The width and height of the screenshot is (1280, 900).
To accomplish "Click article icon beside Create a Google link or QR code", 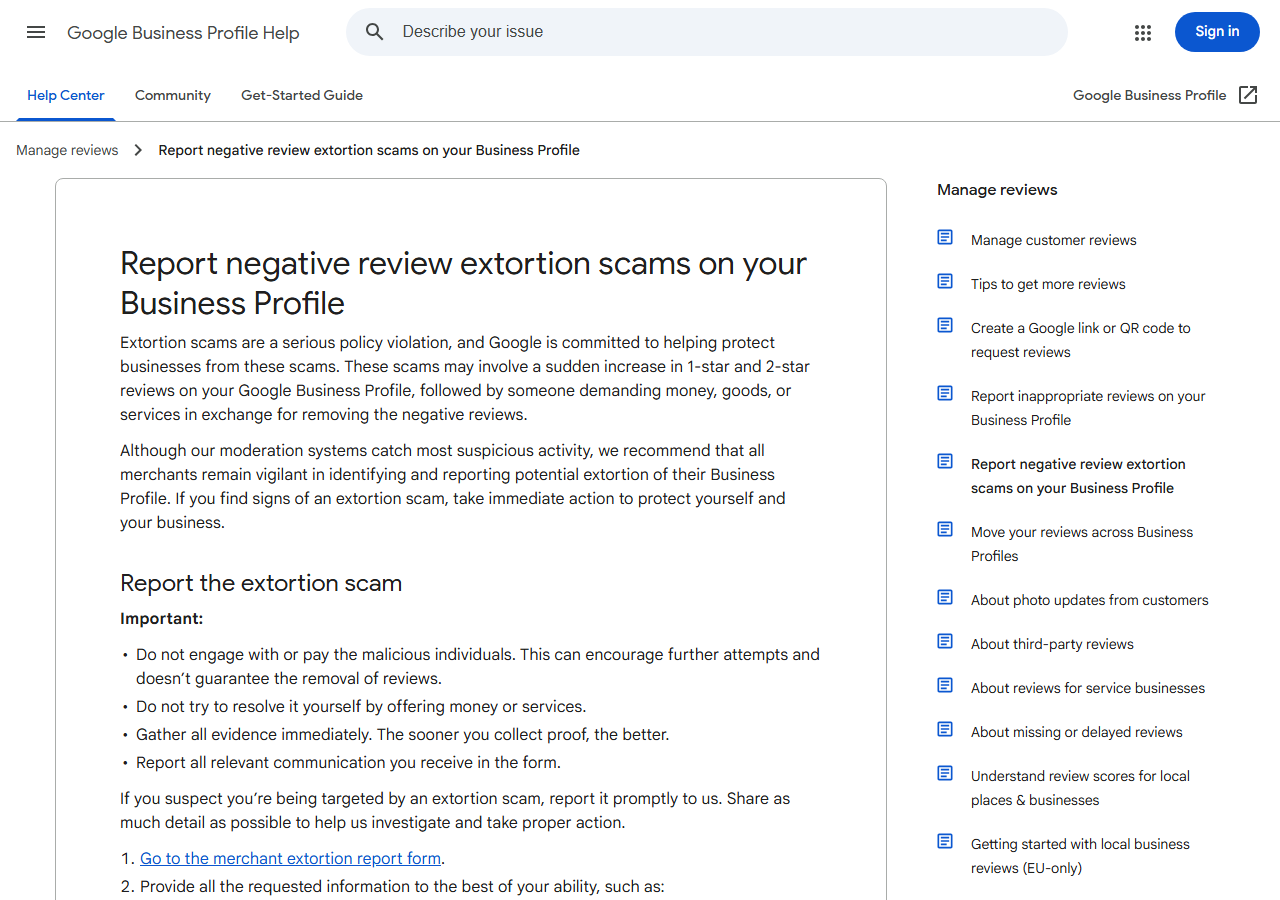I will coord(945,325).
